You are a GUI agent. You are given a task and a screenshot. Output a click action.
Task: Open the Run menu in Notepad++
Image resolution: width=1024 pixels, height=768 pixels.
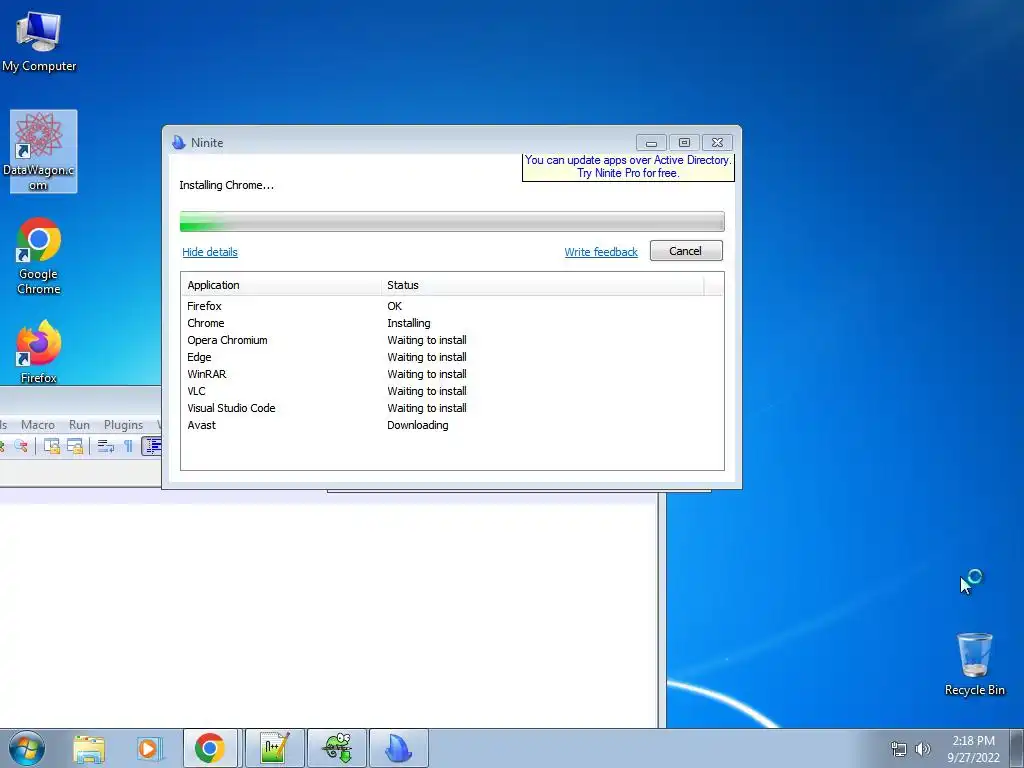coord(80,424)
